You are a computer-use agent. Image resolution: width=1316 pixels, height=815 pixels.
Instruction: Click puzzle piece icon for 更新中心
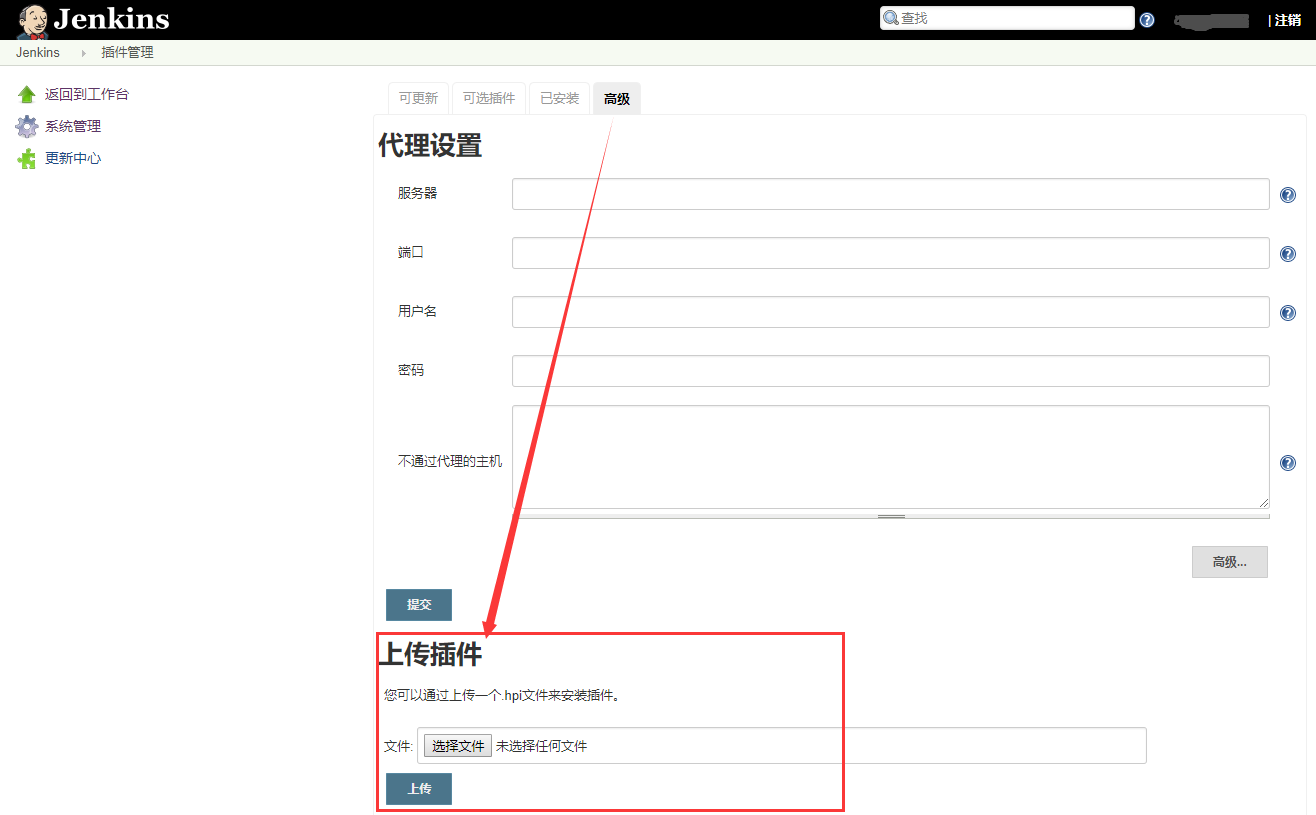27,158
